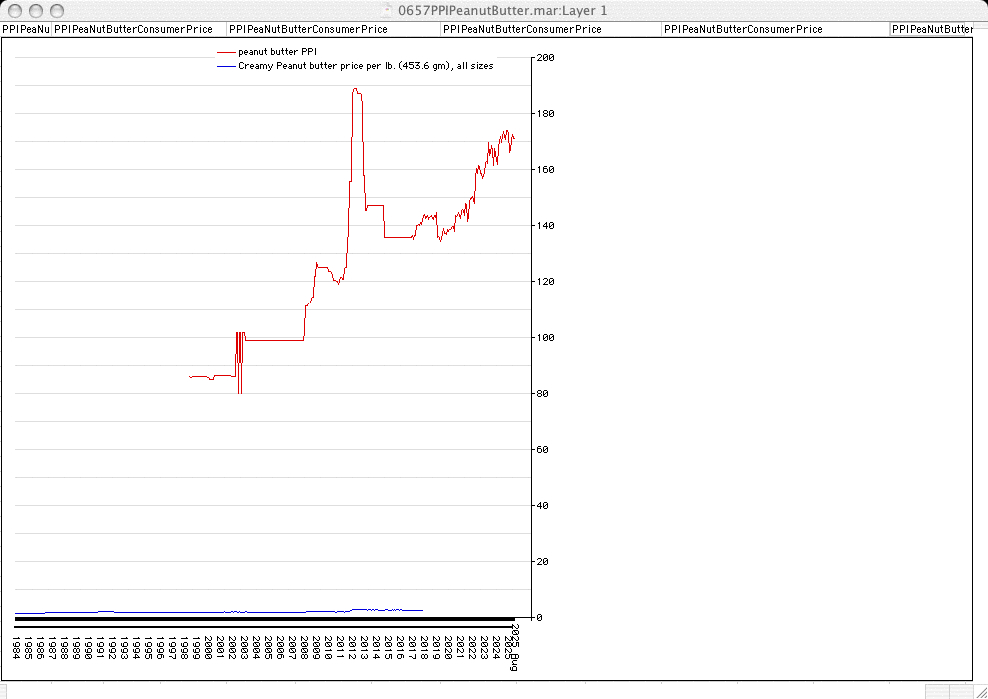Select the third PPIPeaNutButterConsumerPrice column header
This screenshot has height=699, width=988.
pos(310,30)
